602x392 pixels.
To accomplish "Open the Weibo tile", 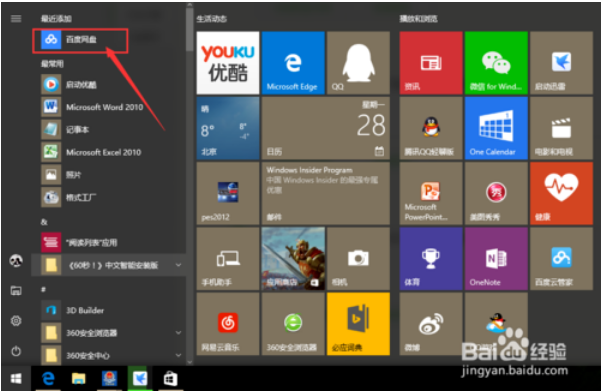I will (431, 324).
